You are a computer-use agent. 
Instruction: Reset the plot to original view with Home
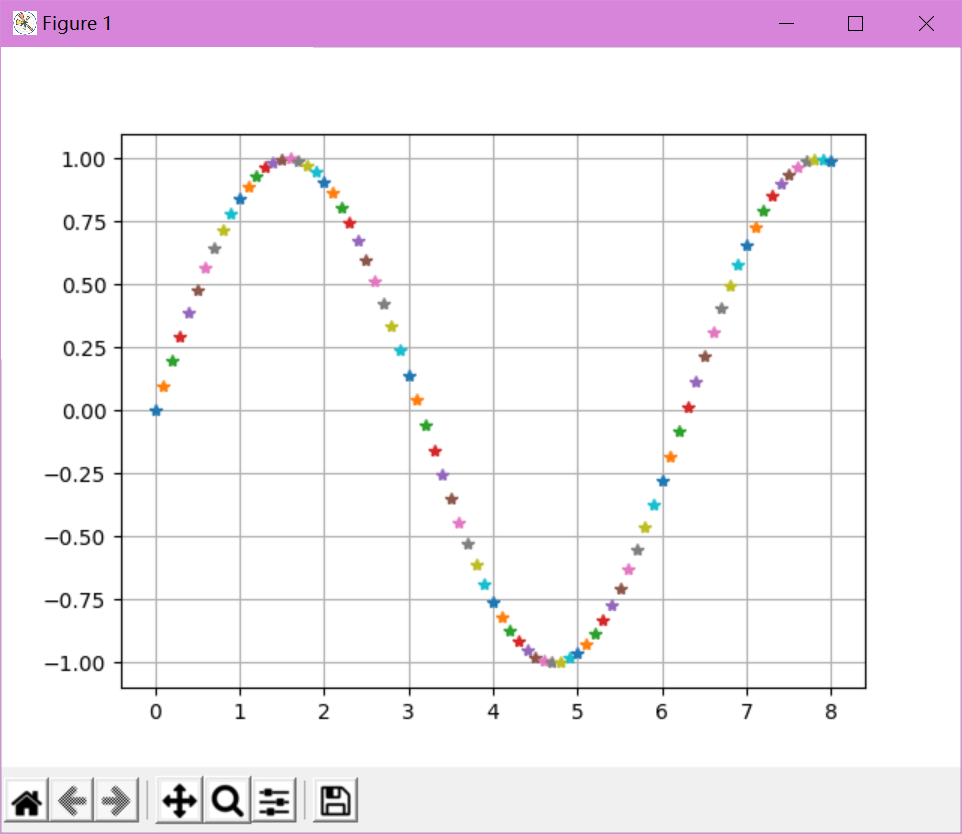(26, 800)
